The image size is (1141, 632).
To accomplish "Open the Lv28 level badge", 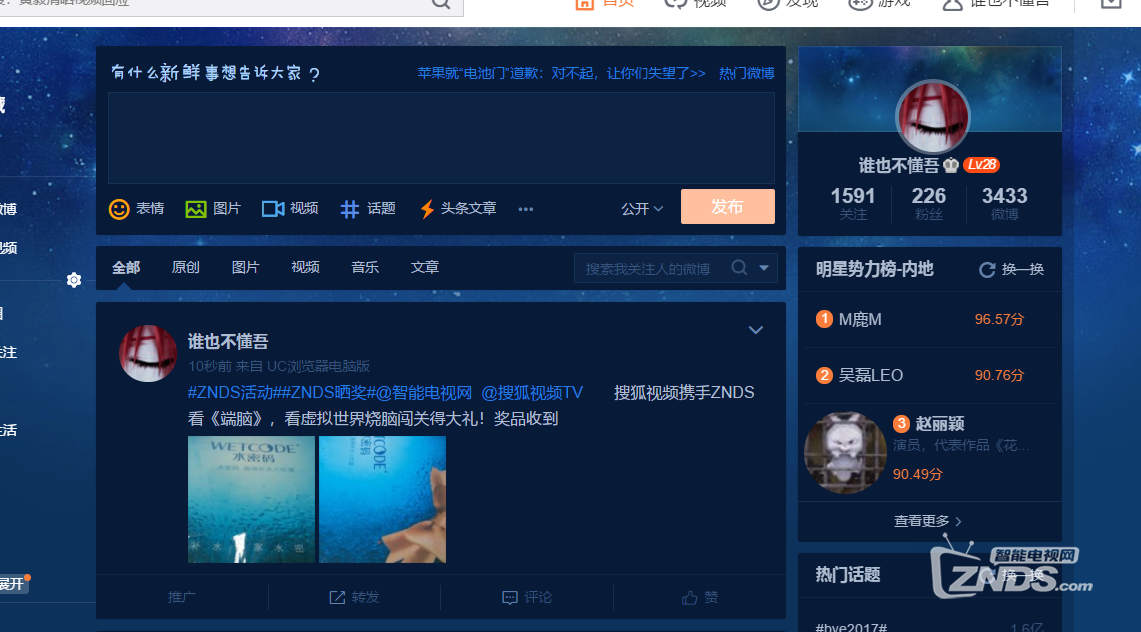I will (x=982, y=165).
